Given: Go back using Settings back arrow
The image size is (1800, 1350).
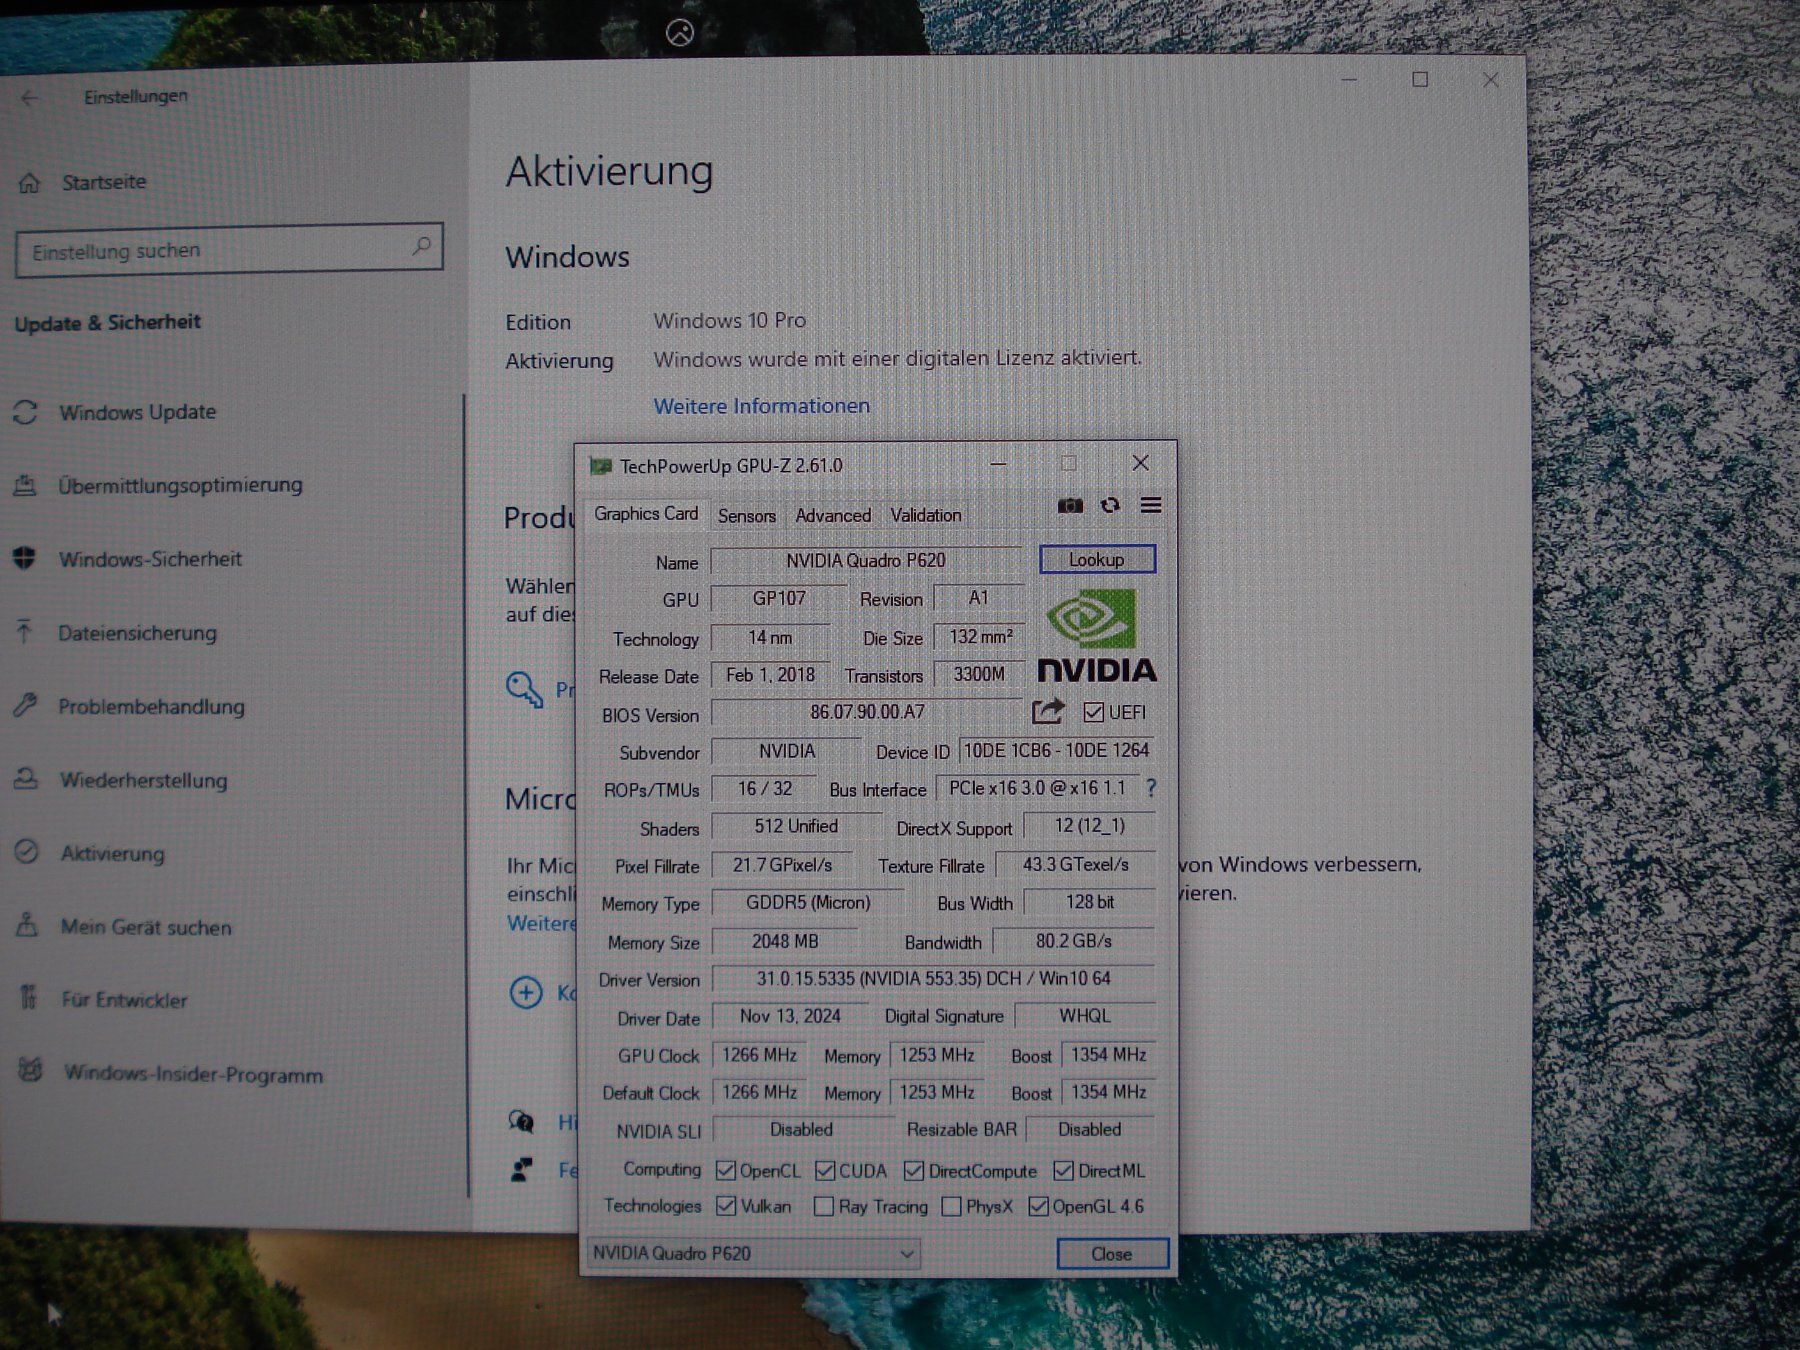Looking at the screenshot, I should (30, 97).
